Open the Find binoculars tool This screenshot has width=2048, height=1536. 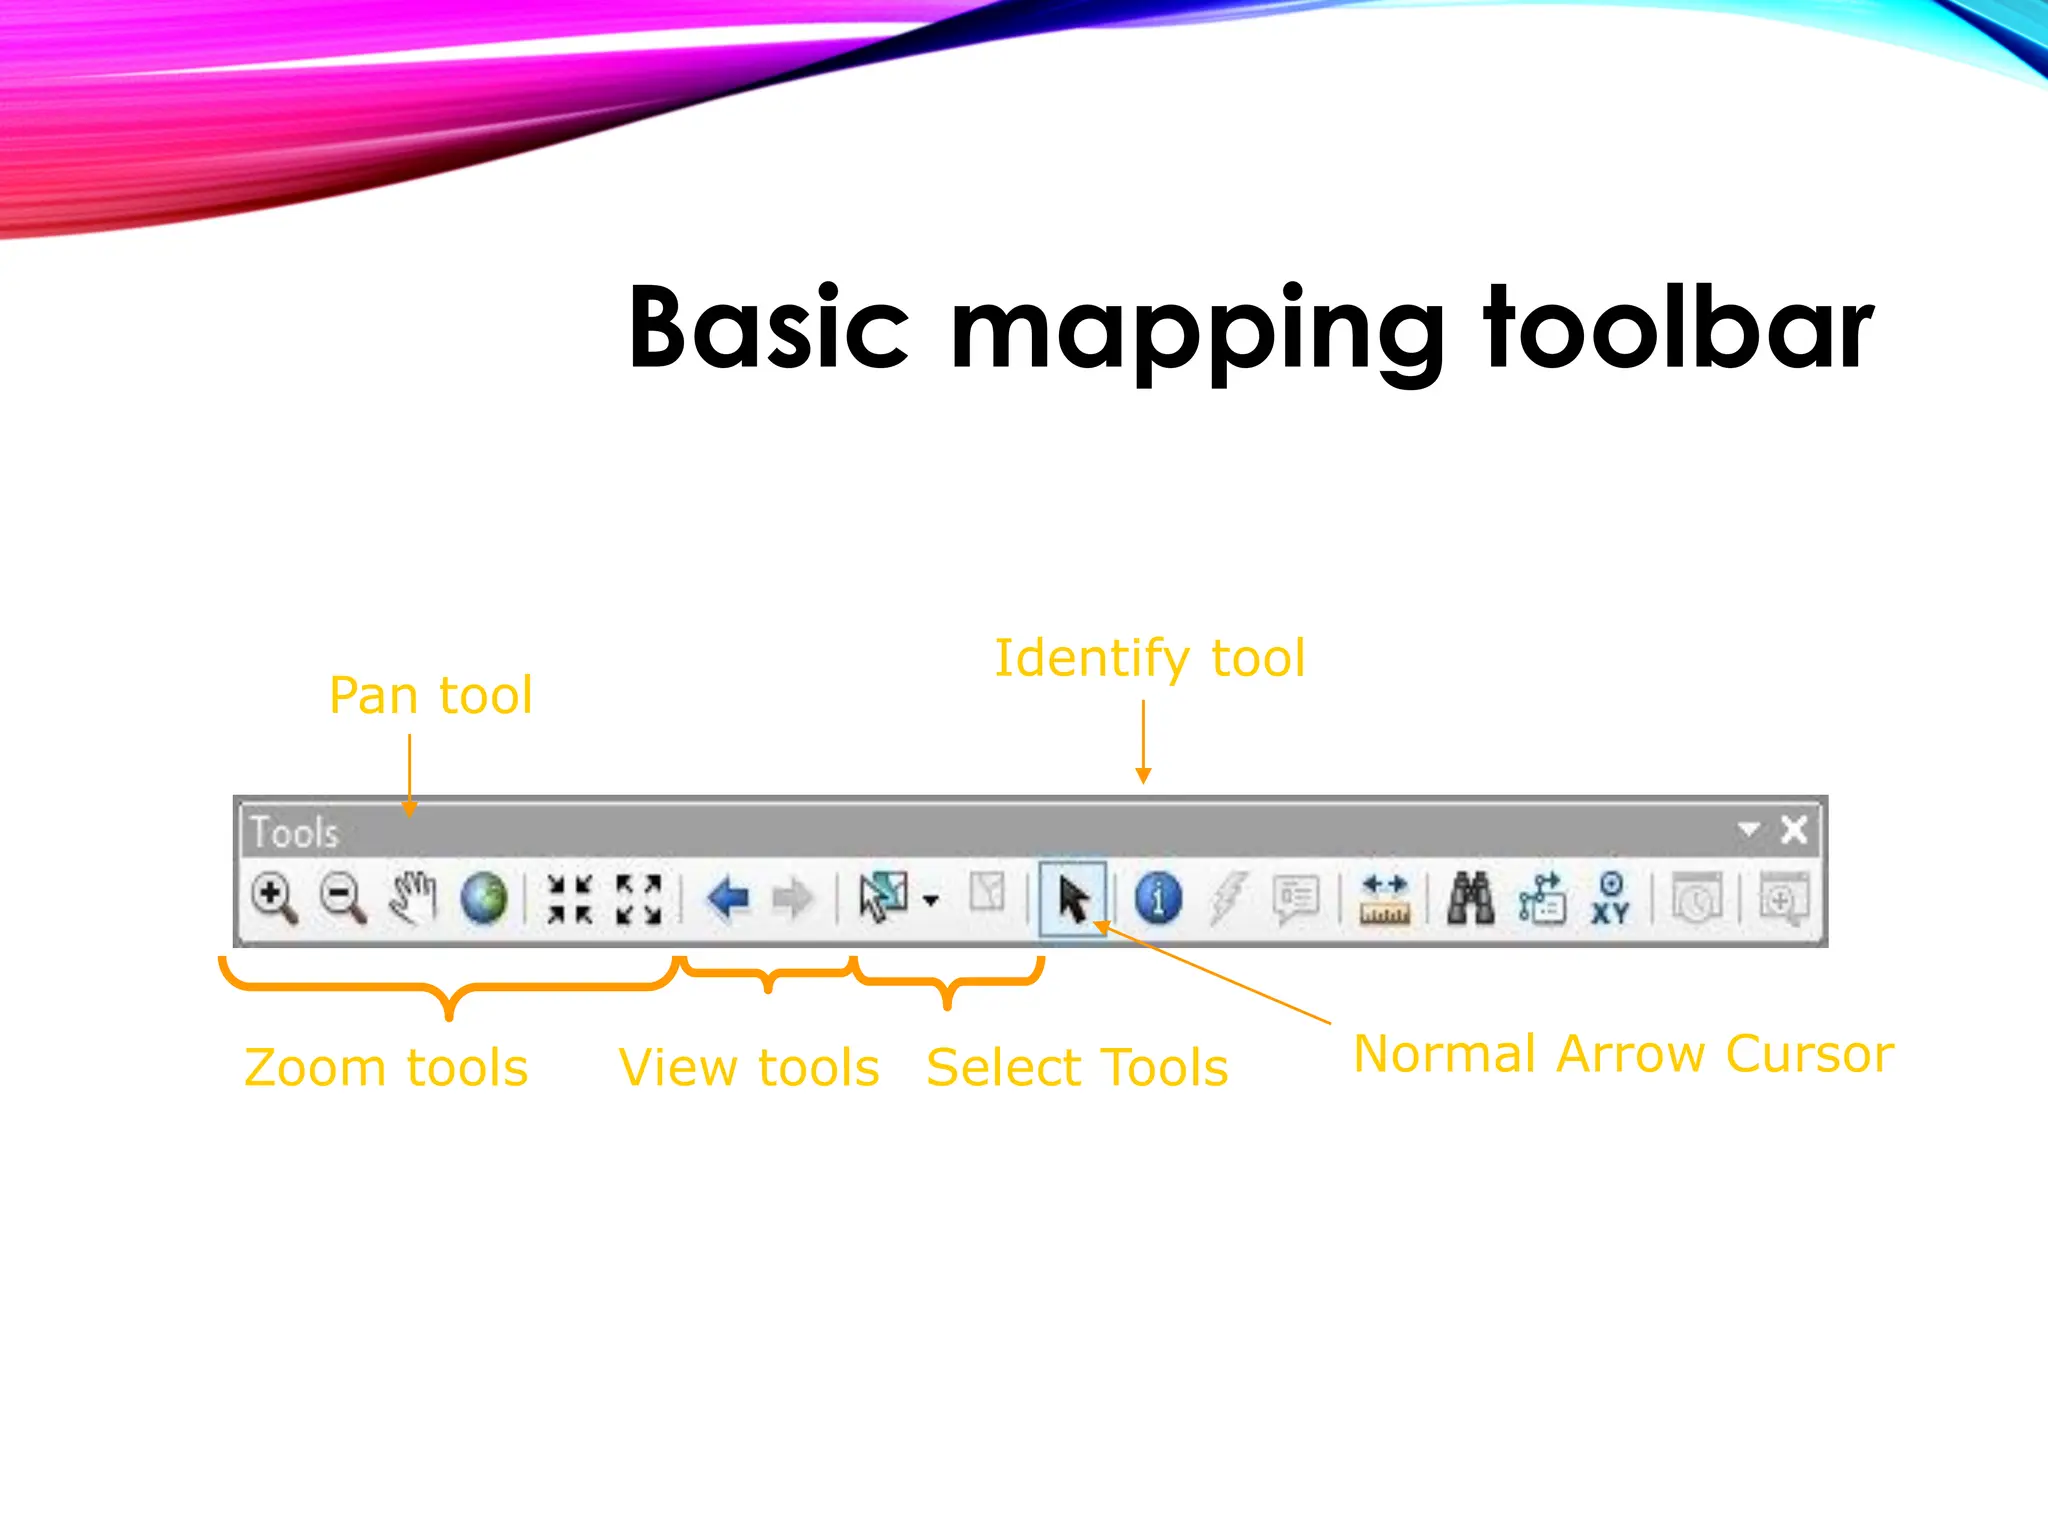click(x=1471, y=897)
